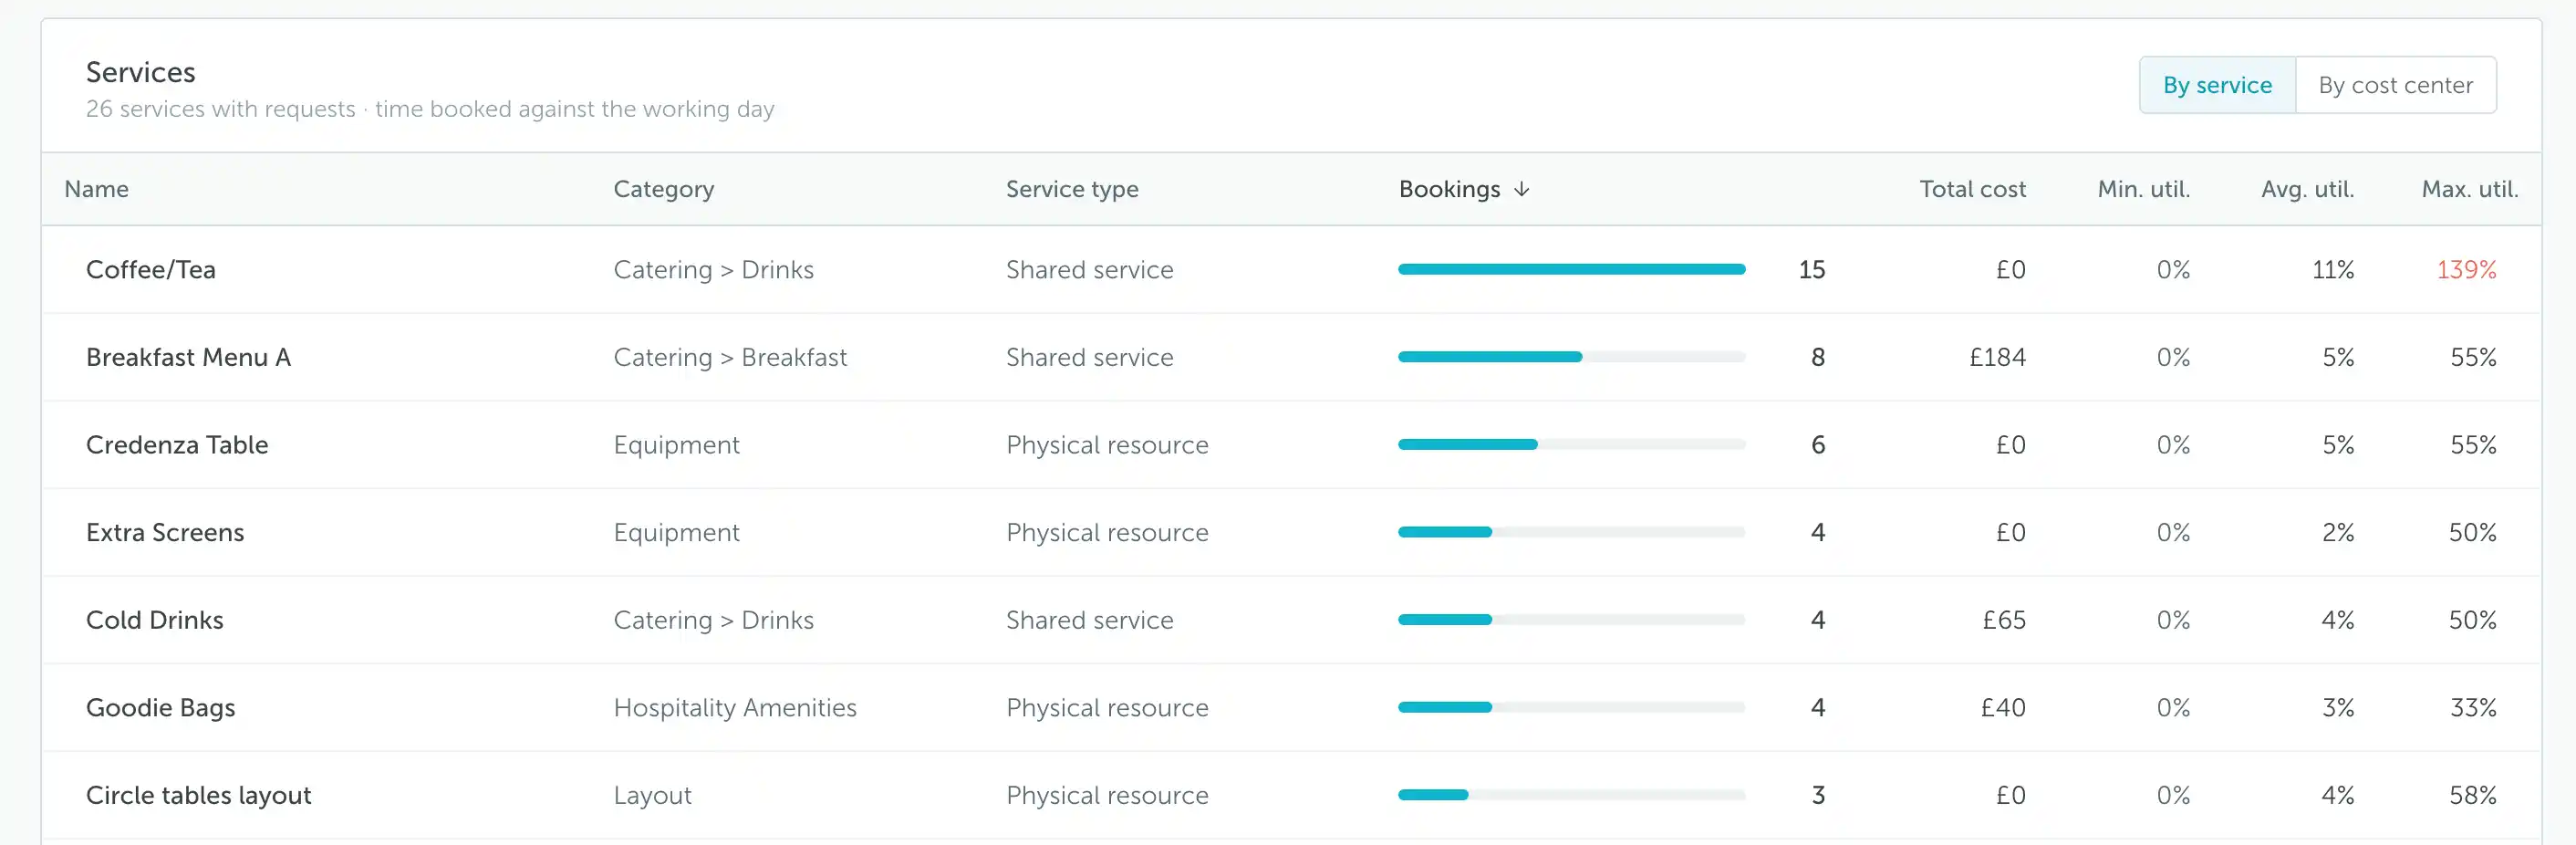Sort by the Category column header
The width and height of the screenshot is (2576, 845).
tap(663, 189)
